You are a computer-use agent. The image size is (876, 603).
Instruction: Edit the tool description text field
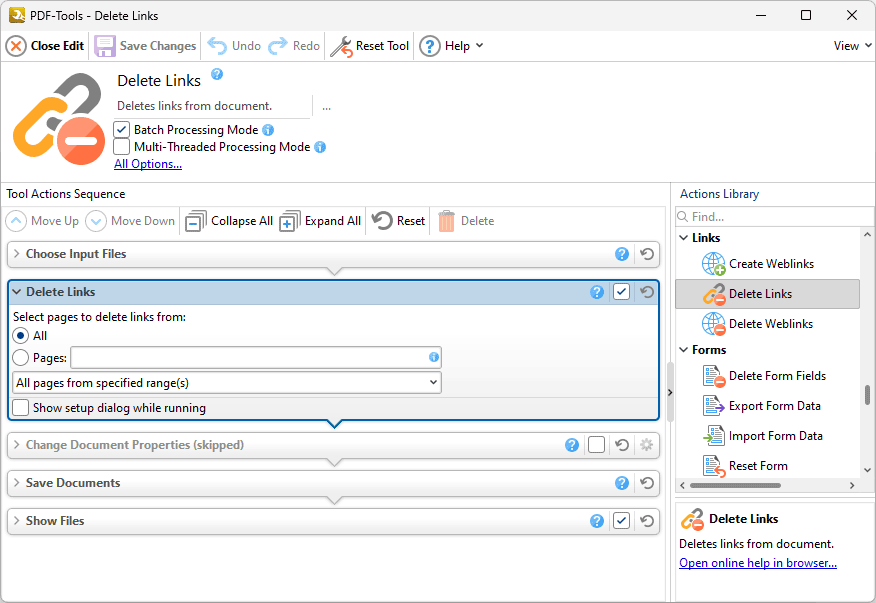click(x=213, y=106)
